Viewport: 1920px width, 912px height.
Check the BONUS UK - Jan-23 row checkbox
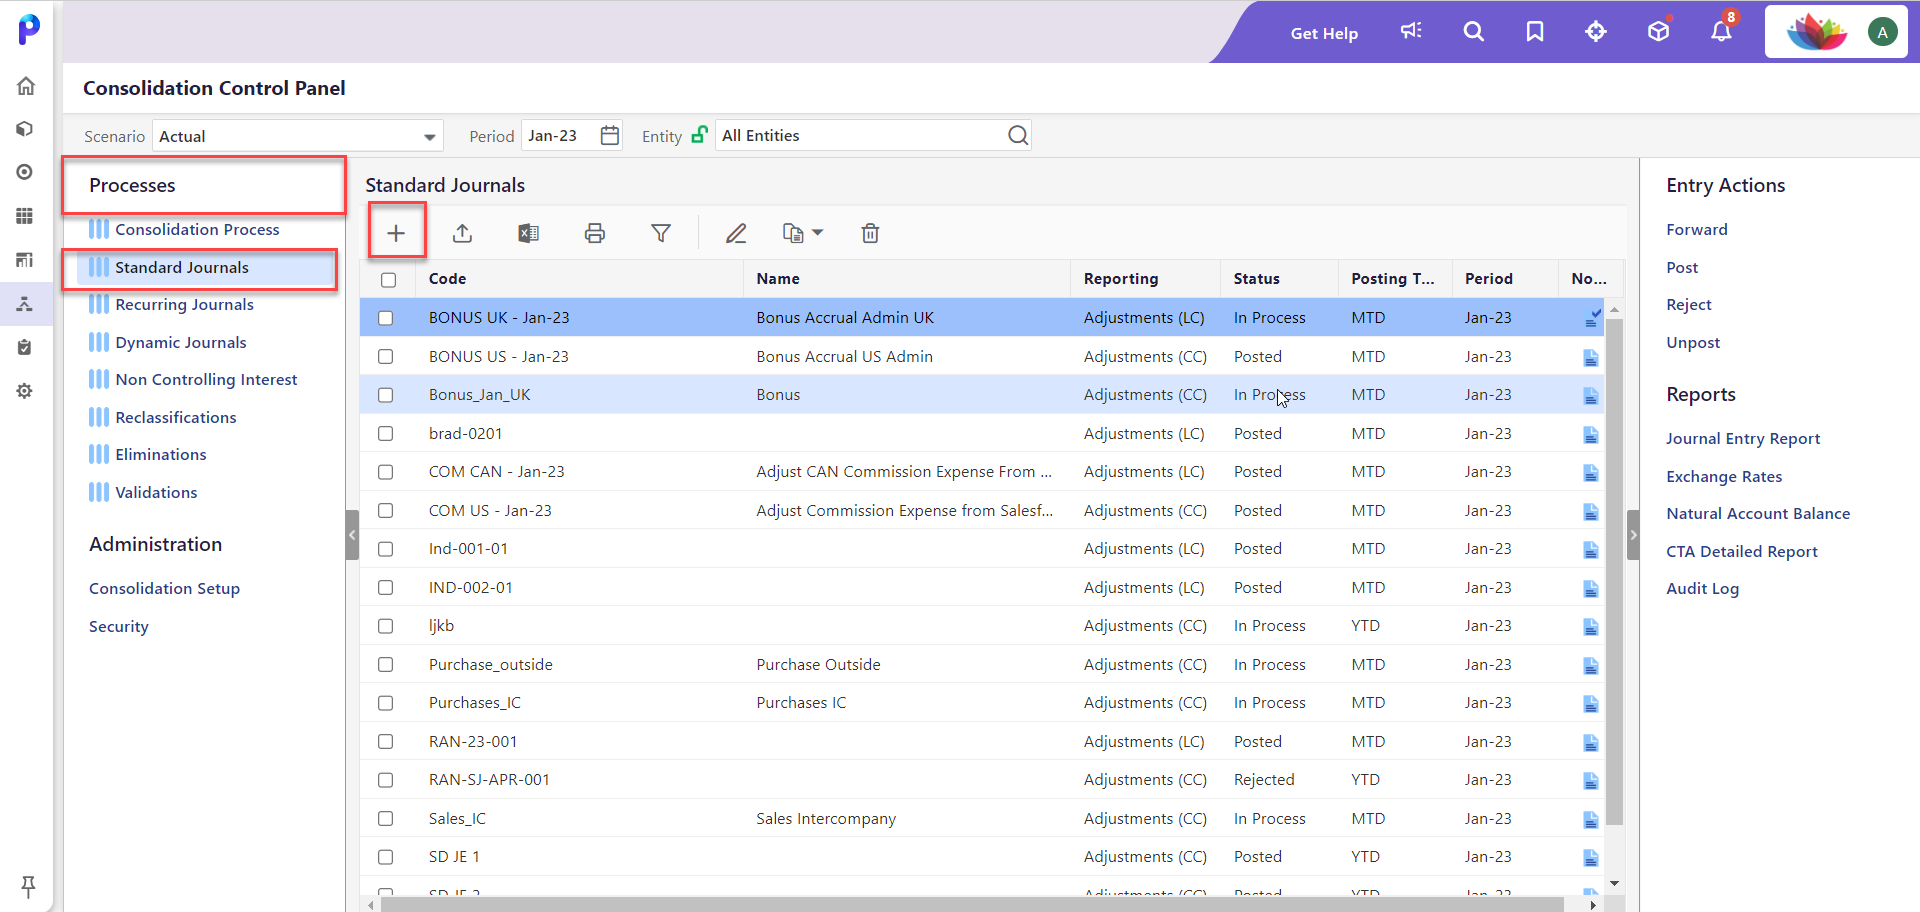(x=386, y=318)
